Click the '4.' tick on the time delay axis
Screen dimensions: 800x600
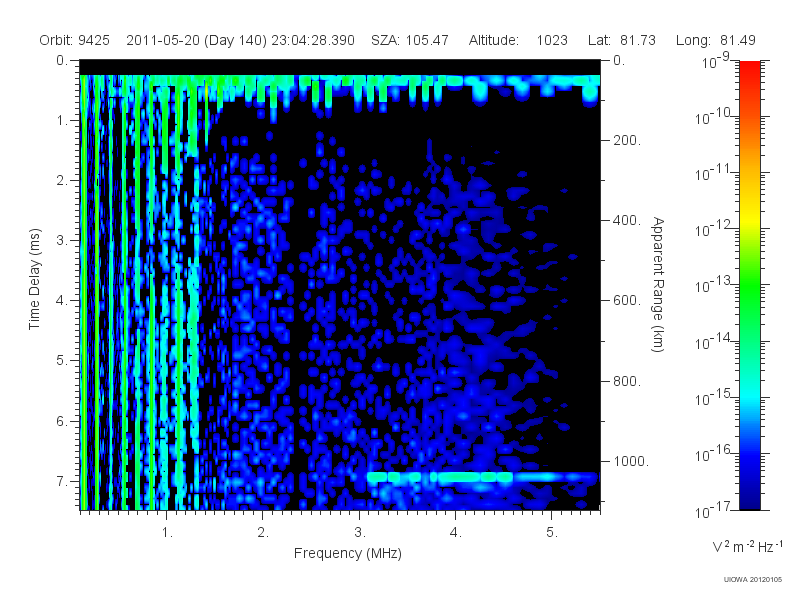(x=62, y=301)
